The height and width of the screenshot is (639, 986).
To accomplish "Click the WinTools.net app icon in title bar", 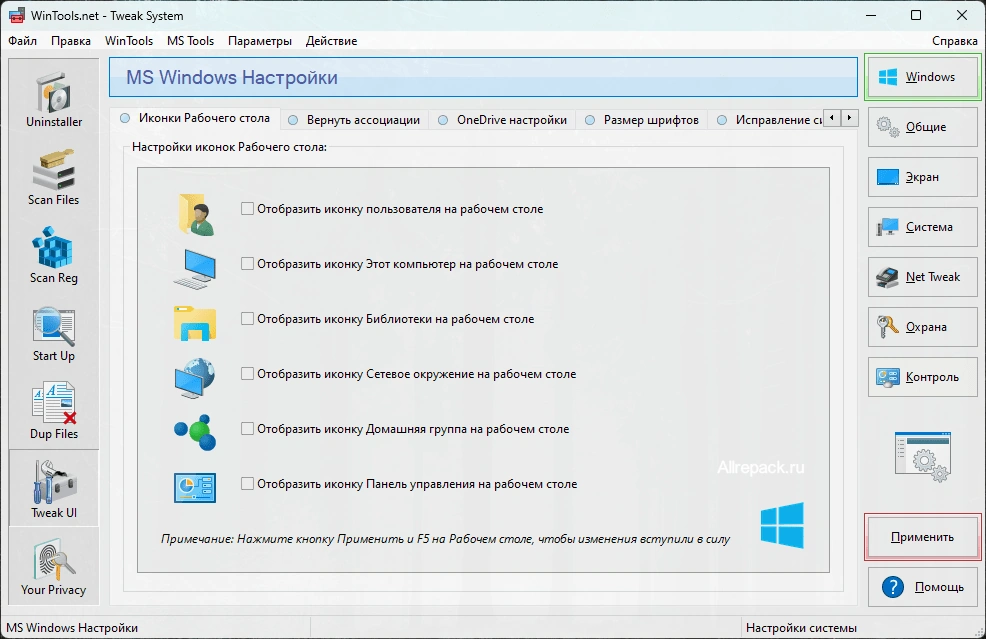I will (x=17, y=15).
